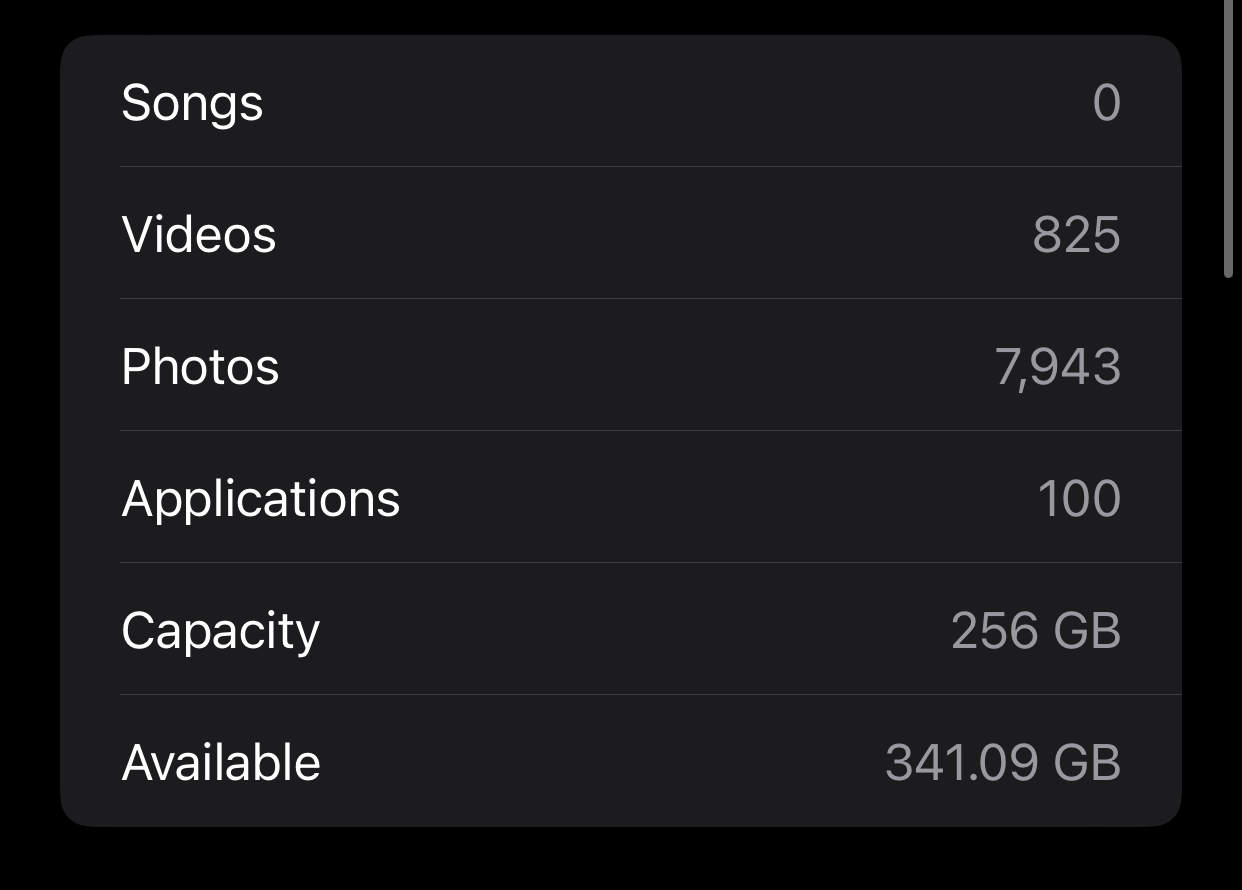The height and width of the screenshot is (890, 1242).
Task: Click the black background below the Available row
Action: pyautogui.click(x=621, y=859)
